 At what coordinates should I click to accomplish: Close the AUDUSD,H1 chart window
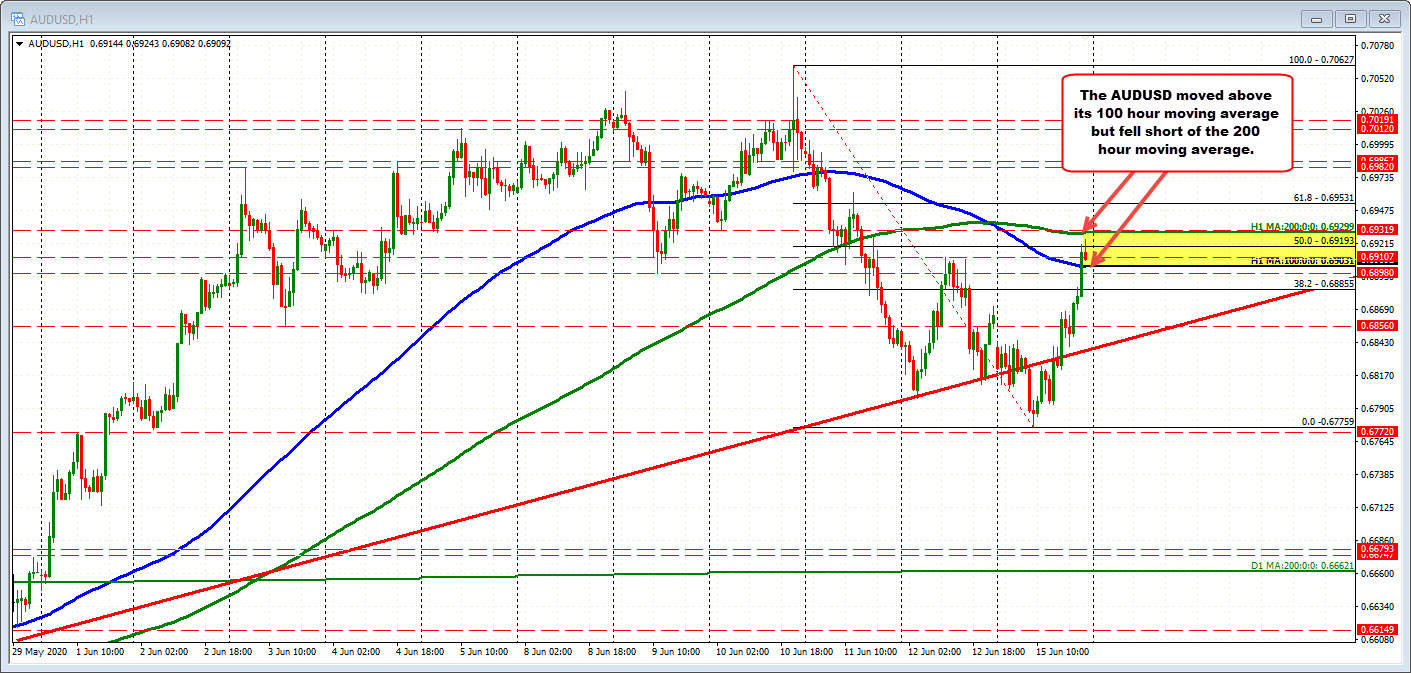click(x=1383, y=18)
